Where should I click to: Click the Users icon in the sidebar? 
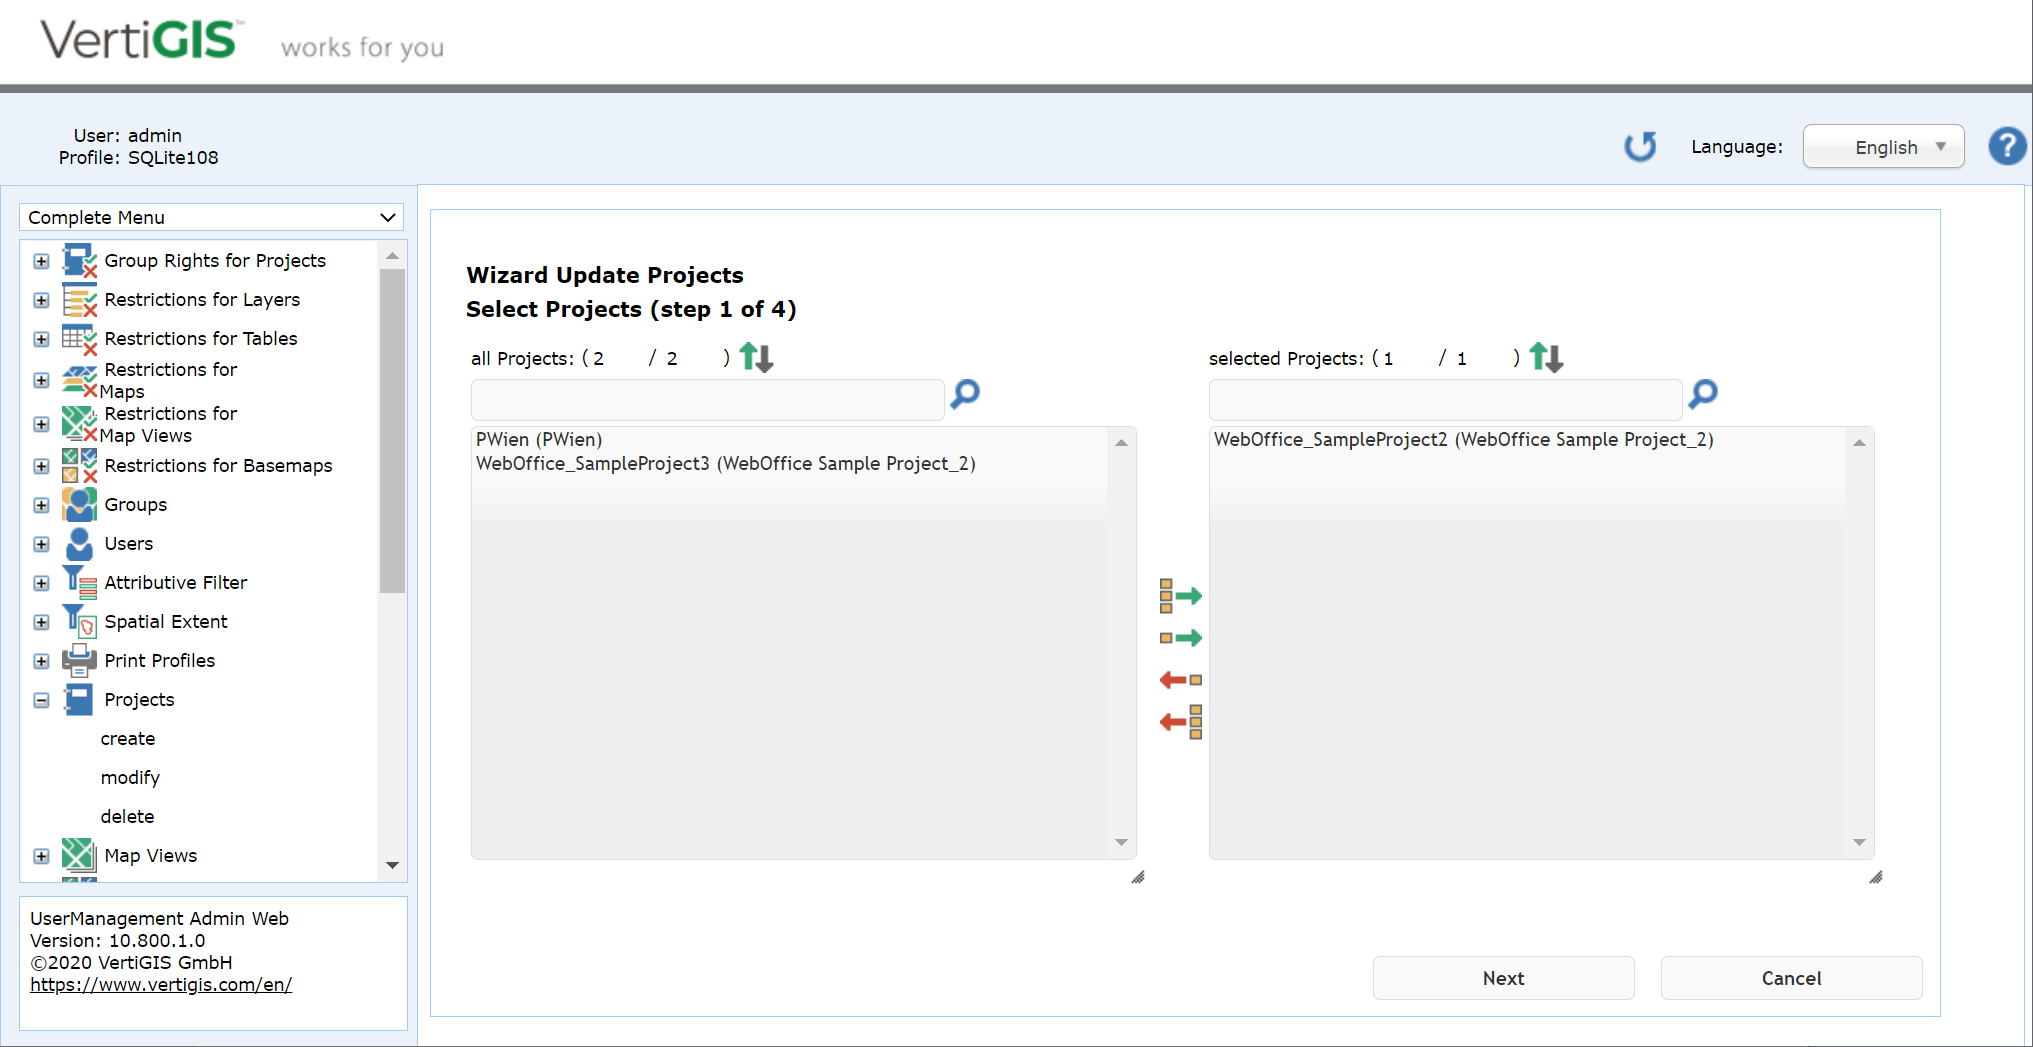click(78, 543)
